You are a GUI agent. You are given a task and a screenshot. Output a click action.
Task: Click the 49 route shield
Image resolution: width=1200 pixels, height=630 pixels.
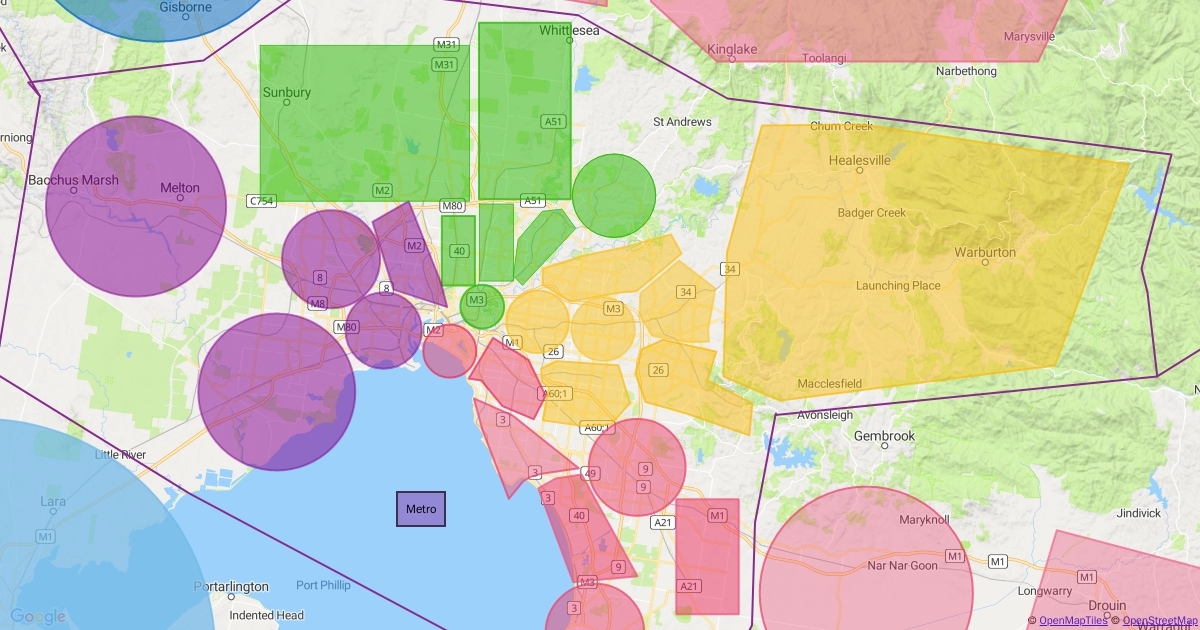[x=591, y=473]
